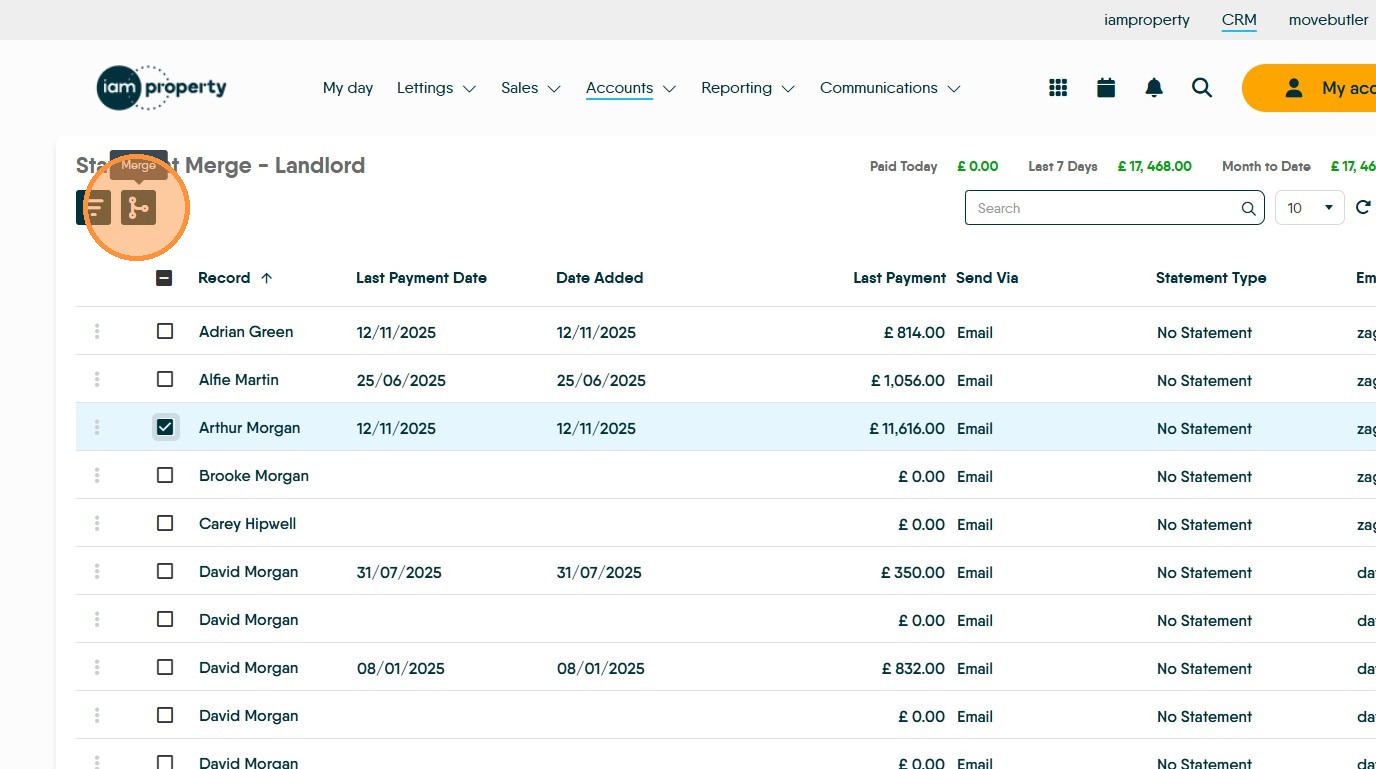The width and height of the screenshot is (1376, 769).
Task: Open the Accounts menu
Action: [x=630, y=88]
